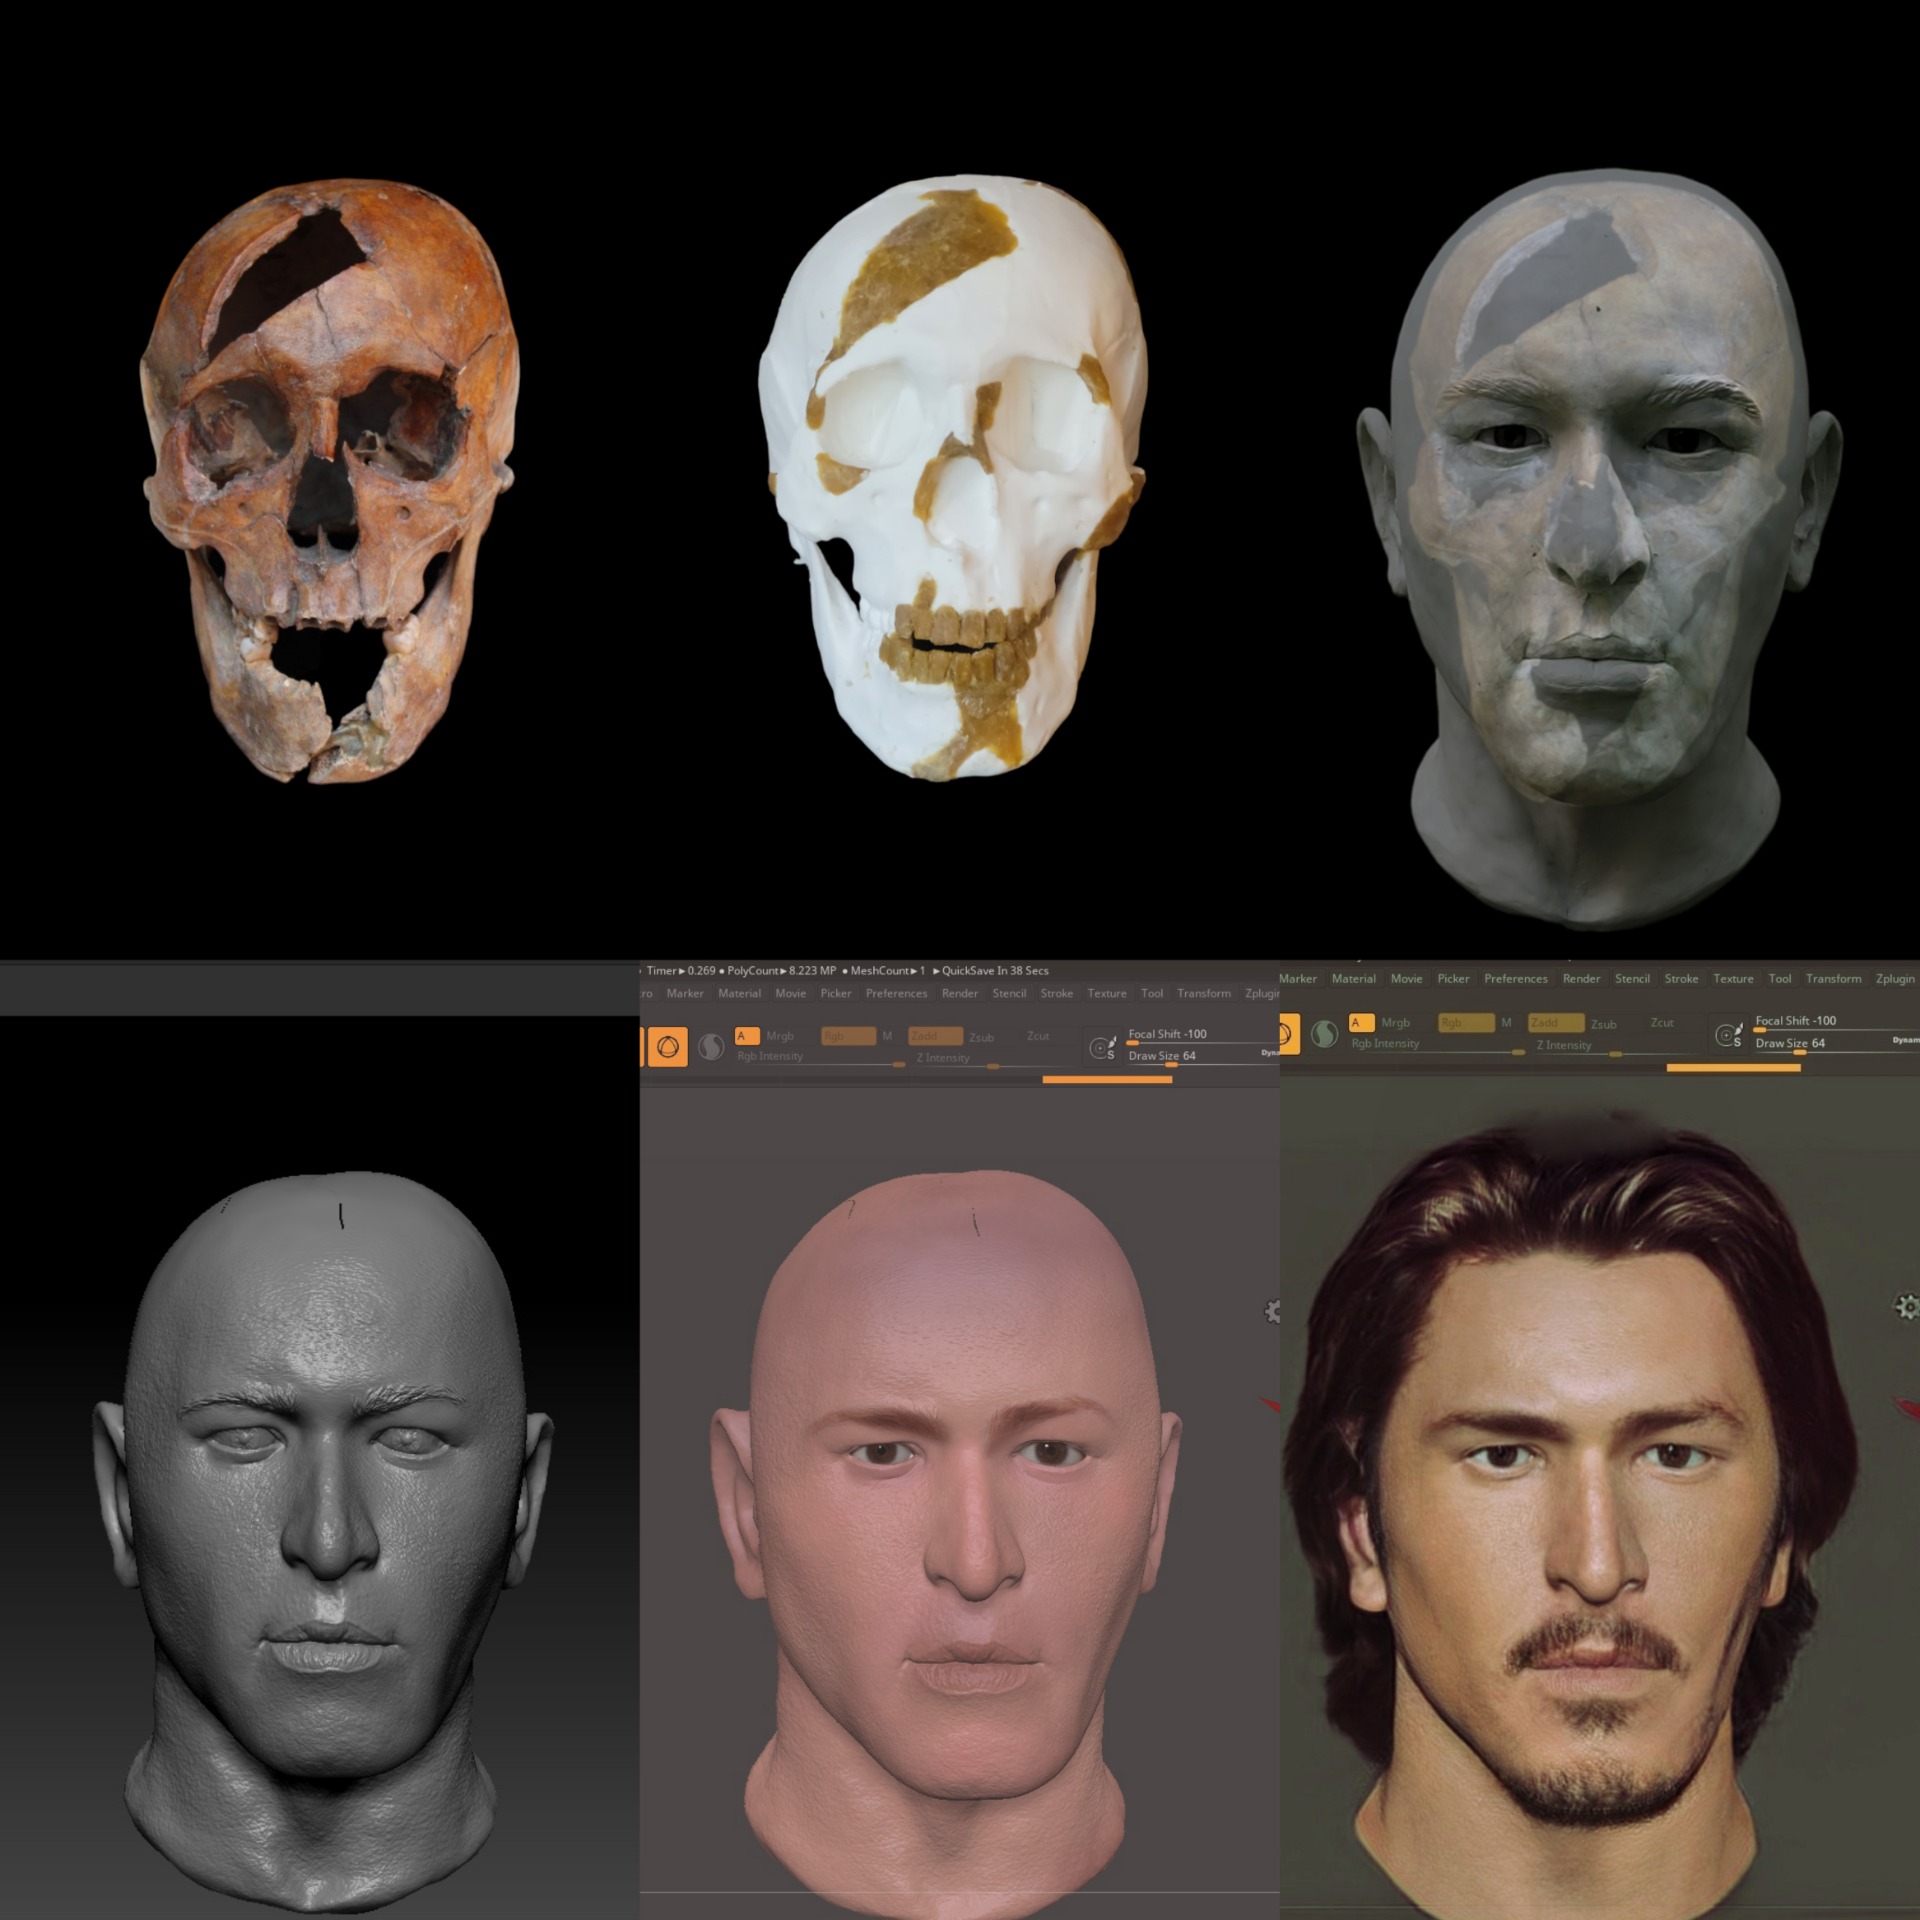Click the orange gyro icon above long-haired portrait

tap(1288, 1033)
